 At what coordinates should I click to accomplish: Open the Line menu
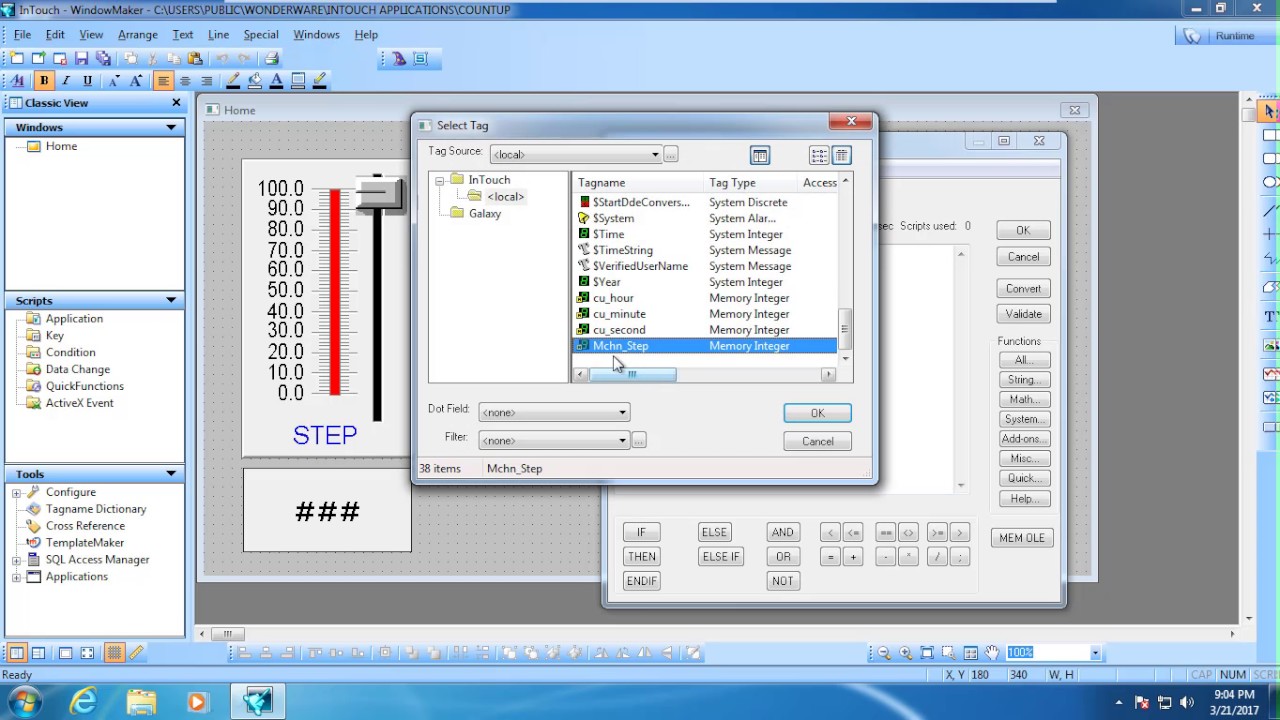pos(218,35)
